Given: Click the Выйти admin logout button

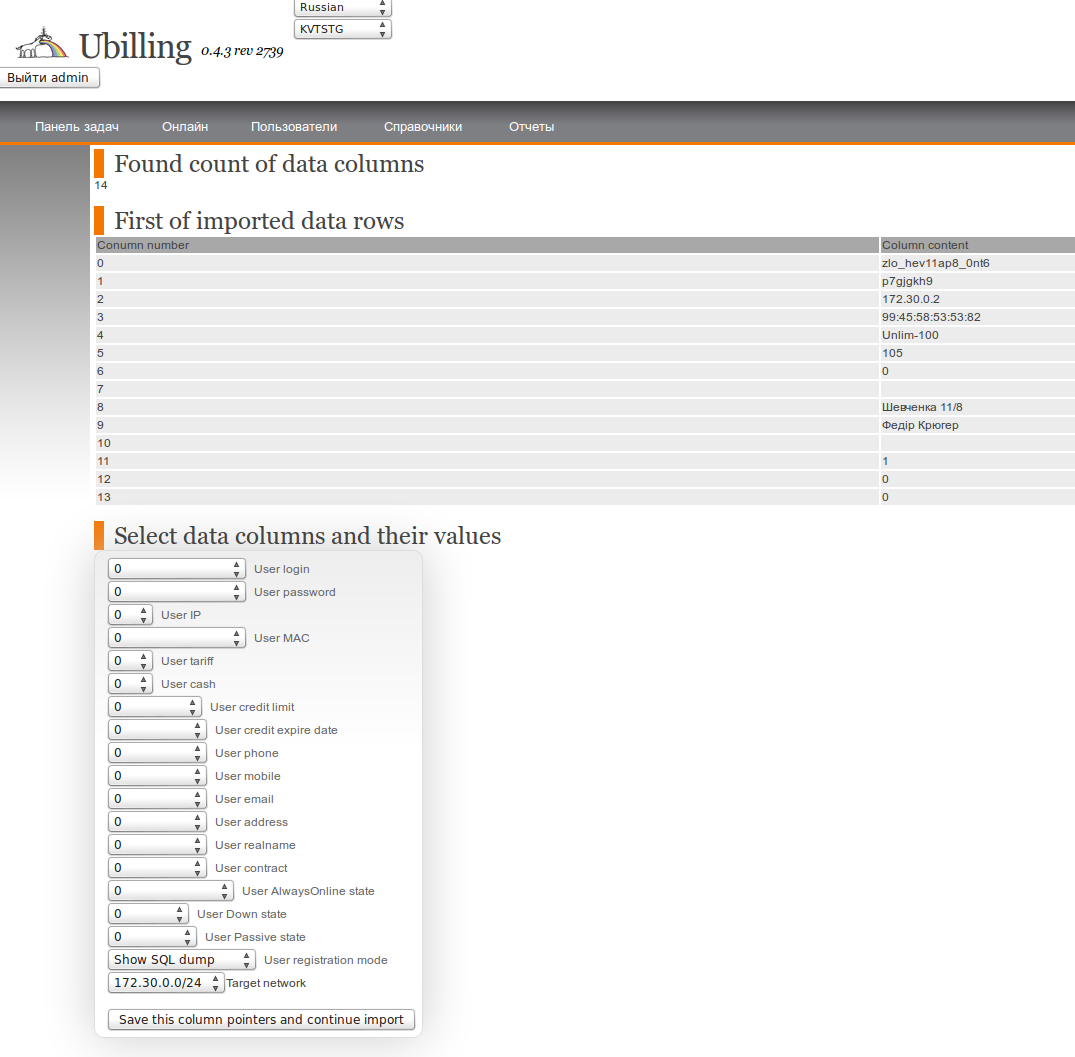Looking at the screenshot, I should pyautogui.click(x=49, y=78).
